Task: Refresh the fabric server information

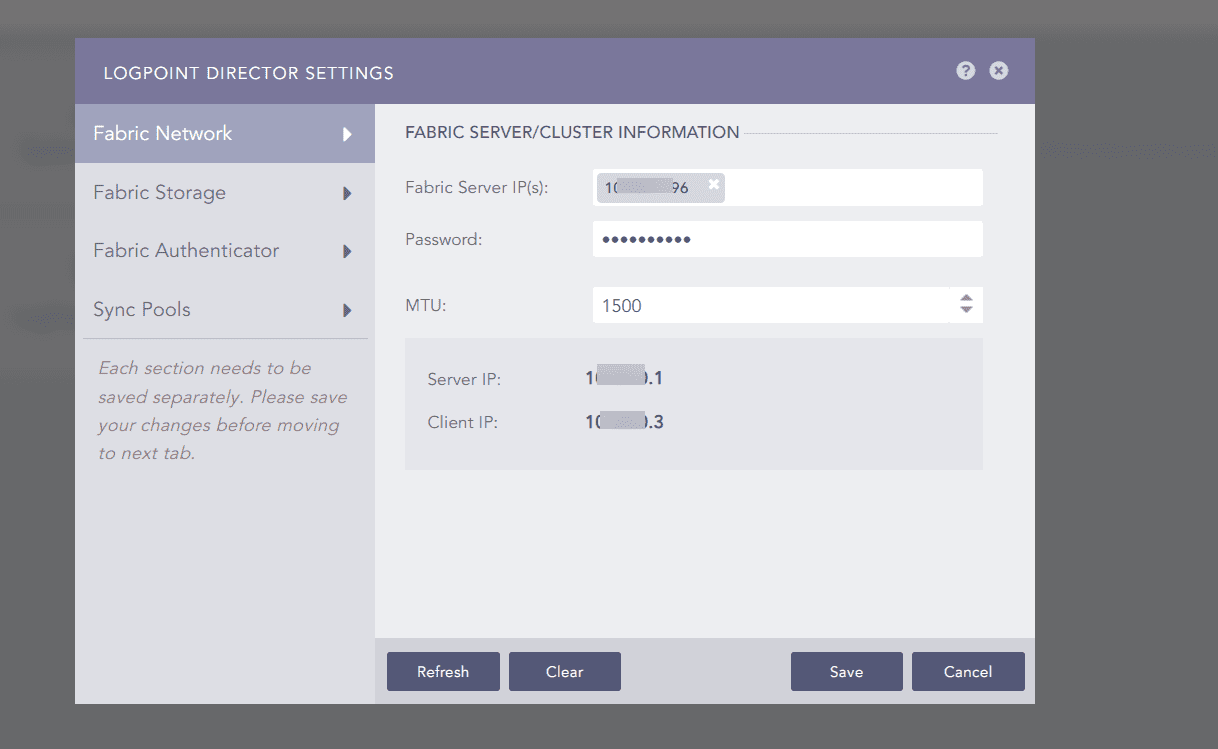Action: (443, 671)
